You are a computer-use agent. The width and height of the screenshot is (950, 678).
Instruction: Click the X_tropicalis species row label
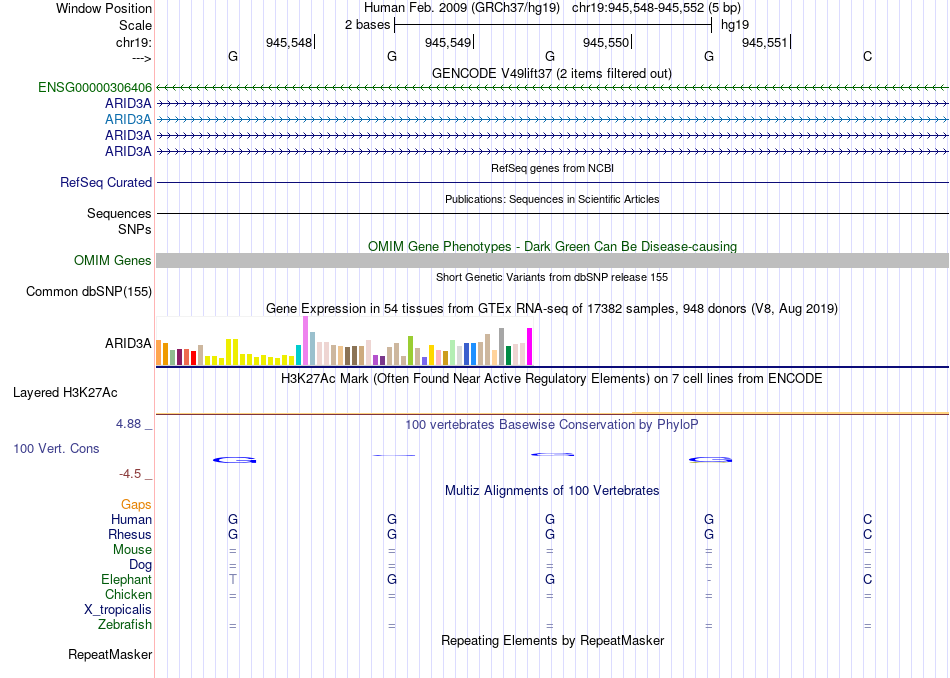(118, 610)
